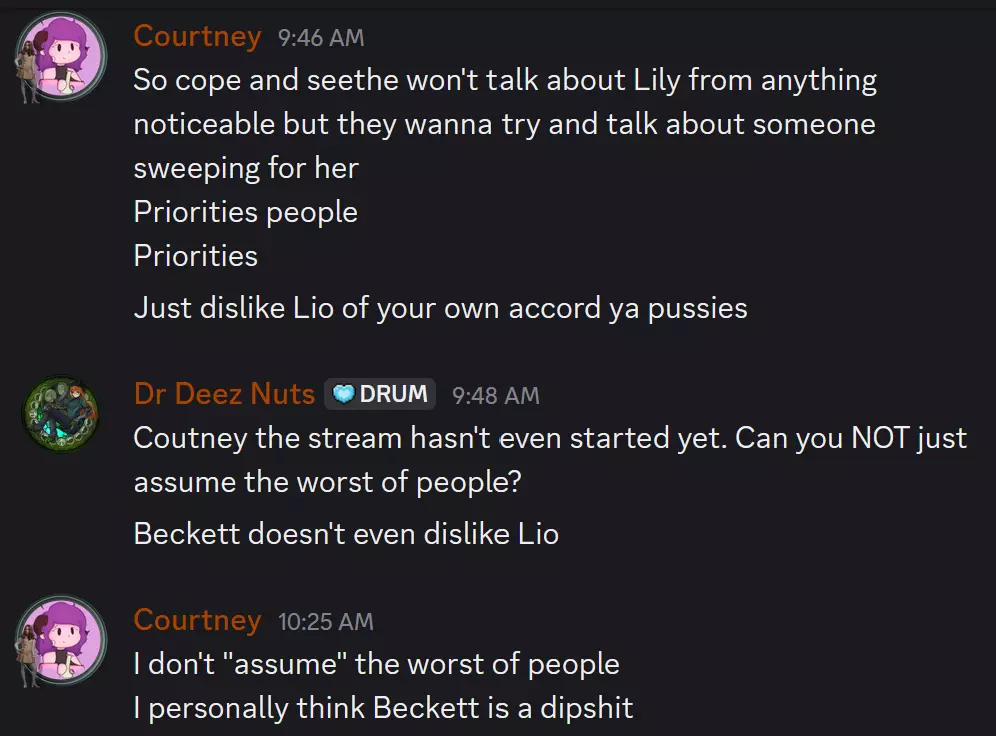Viewport: 996px width, 736px height.
Task: Click the 'sweeping for her' message line
Action: point(246,168)
